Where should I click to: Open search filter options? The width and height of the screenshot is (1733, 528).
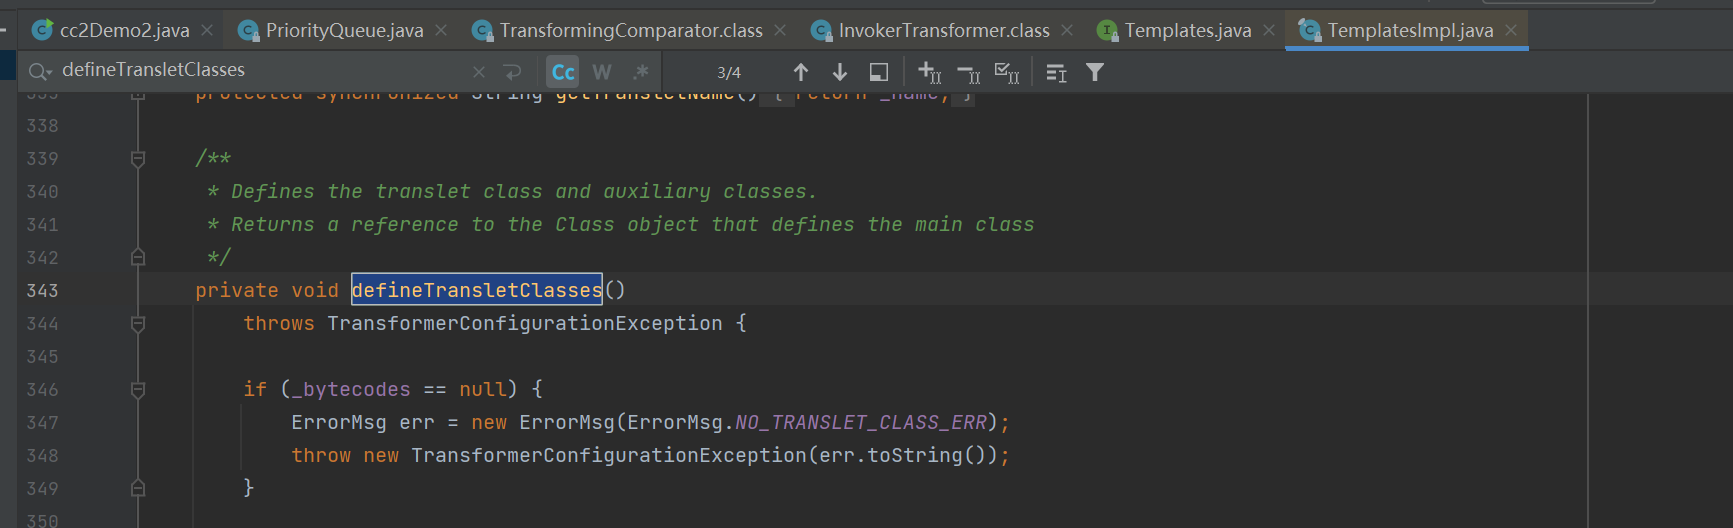click(x=1095, y=72)
